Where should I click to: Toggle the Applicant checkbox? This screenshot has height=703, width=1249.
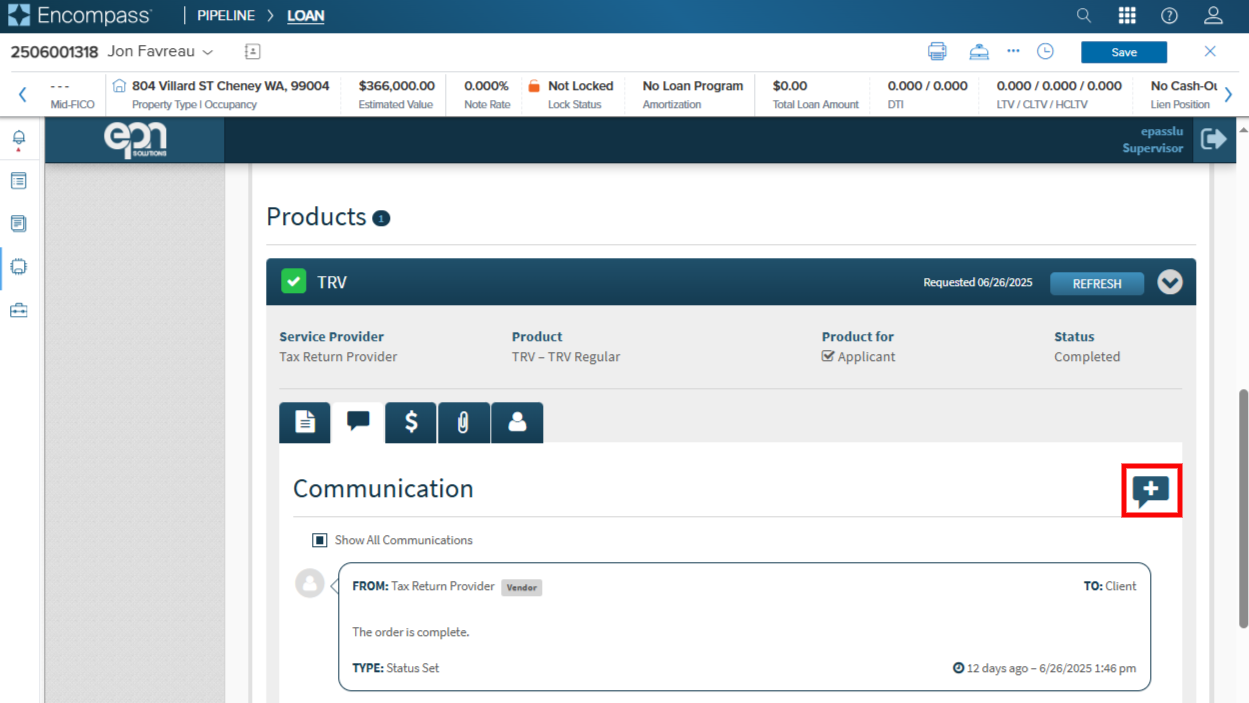(x=828, y=356)
